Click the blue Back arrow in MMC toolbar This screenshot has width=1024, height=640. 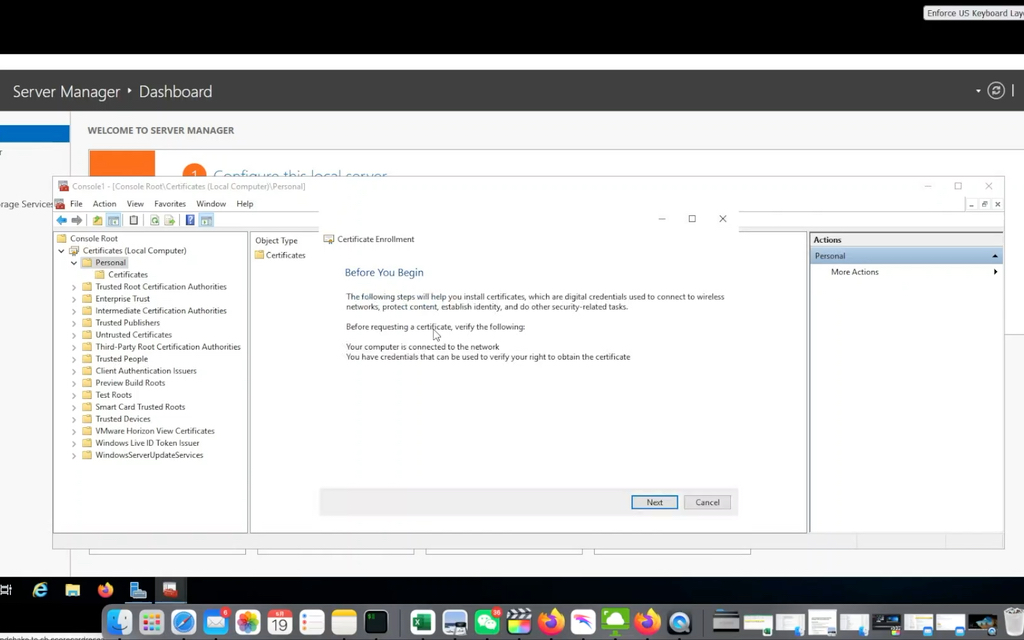[x=61, y=221]
